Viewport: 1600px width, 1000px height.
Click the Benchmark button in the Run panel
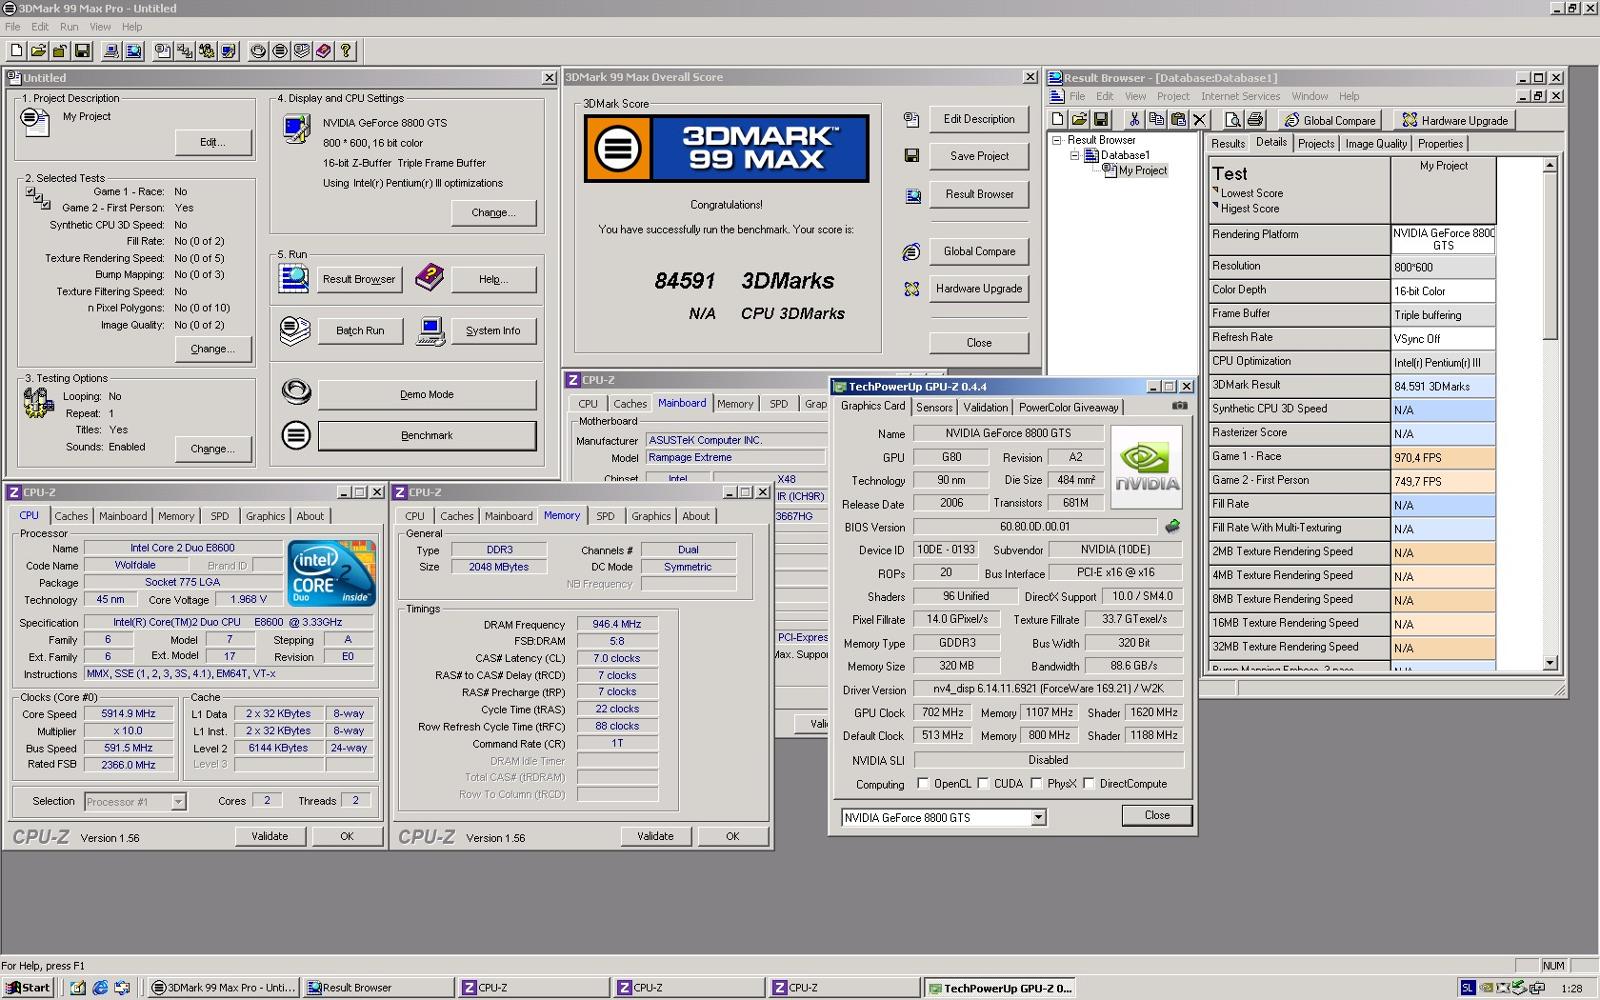click(x=427, y=435)
